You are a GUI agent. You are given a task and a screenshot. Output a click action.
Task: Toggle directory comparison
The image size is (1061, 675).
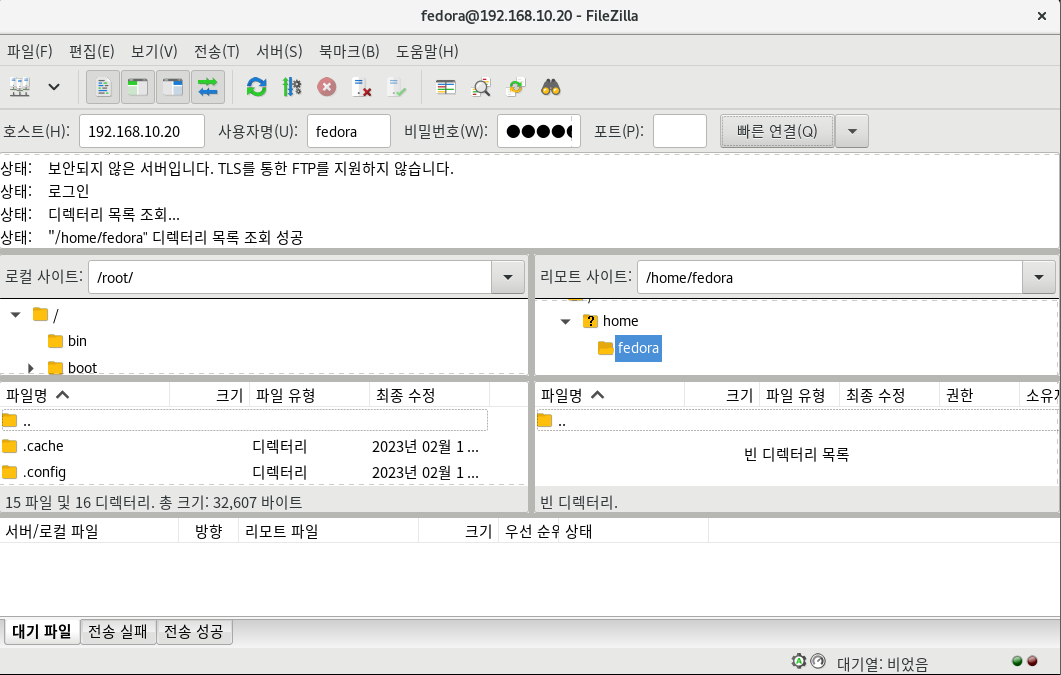click(x=481, y=87)
